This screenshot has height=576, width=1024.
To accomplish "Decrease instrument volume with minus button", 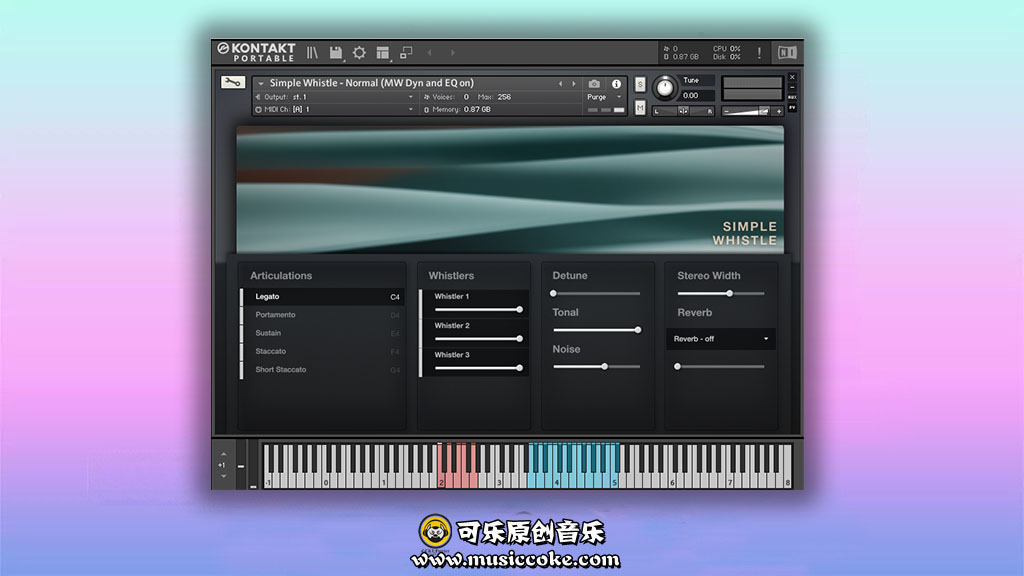I will click(726, 112).
